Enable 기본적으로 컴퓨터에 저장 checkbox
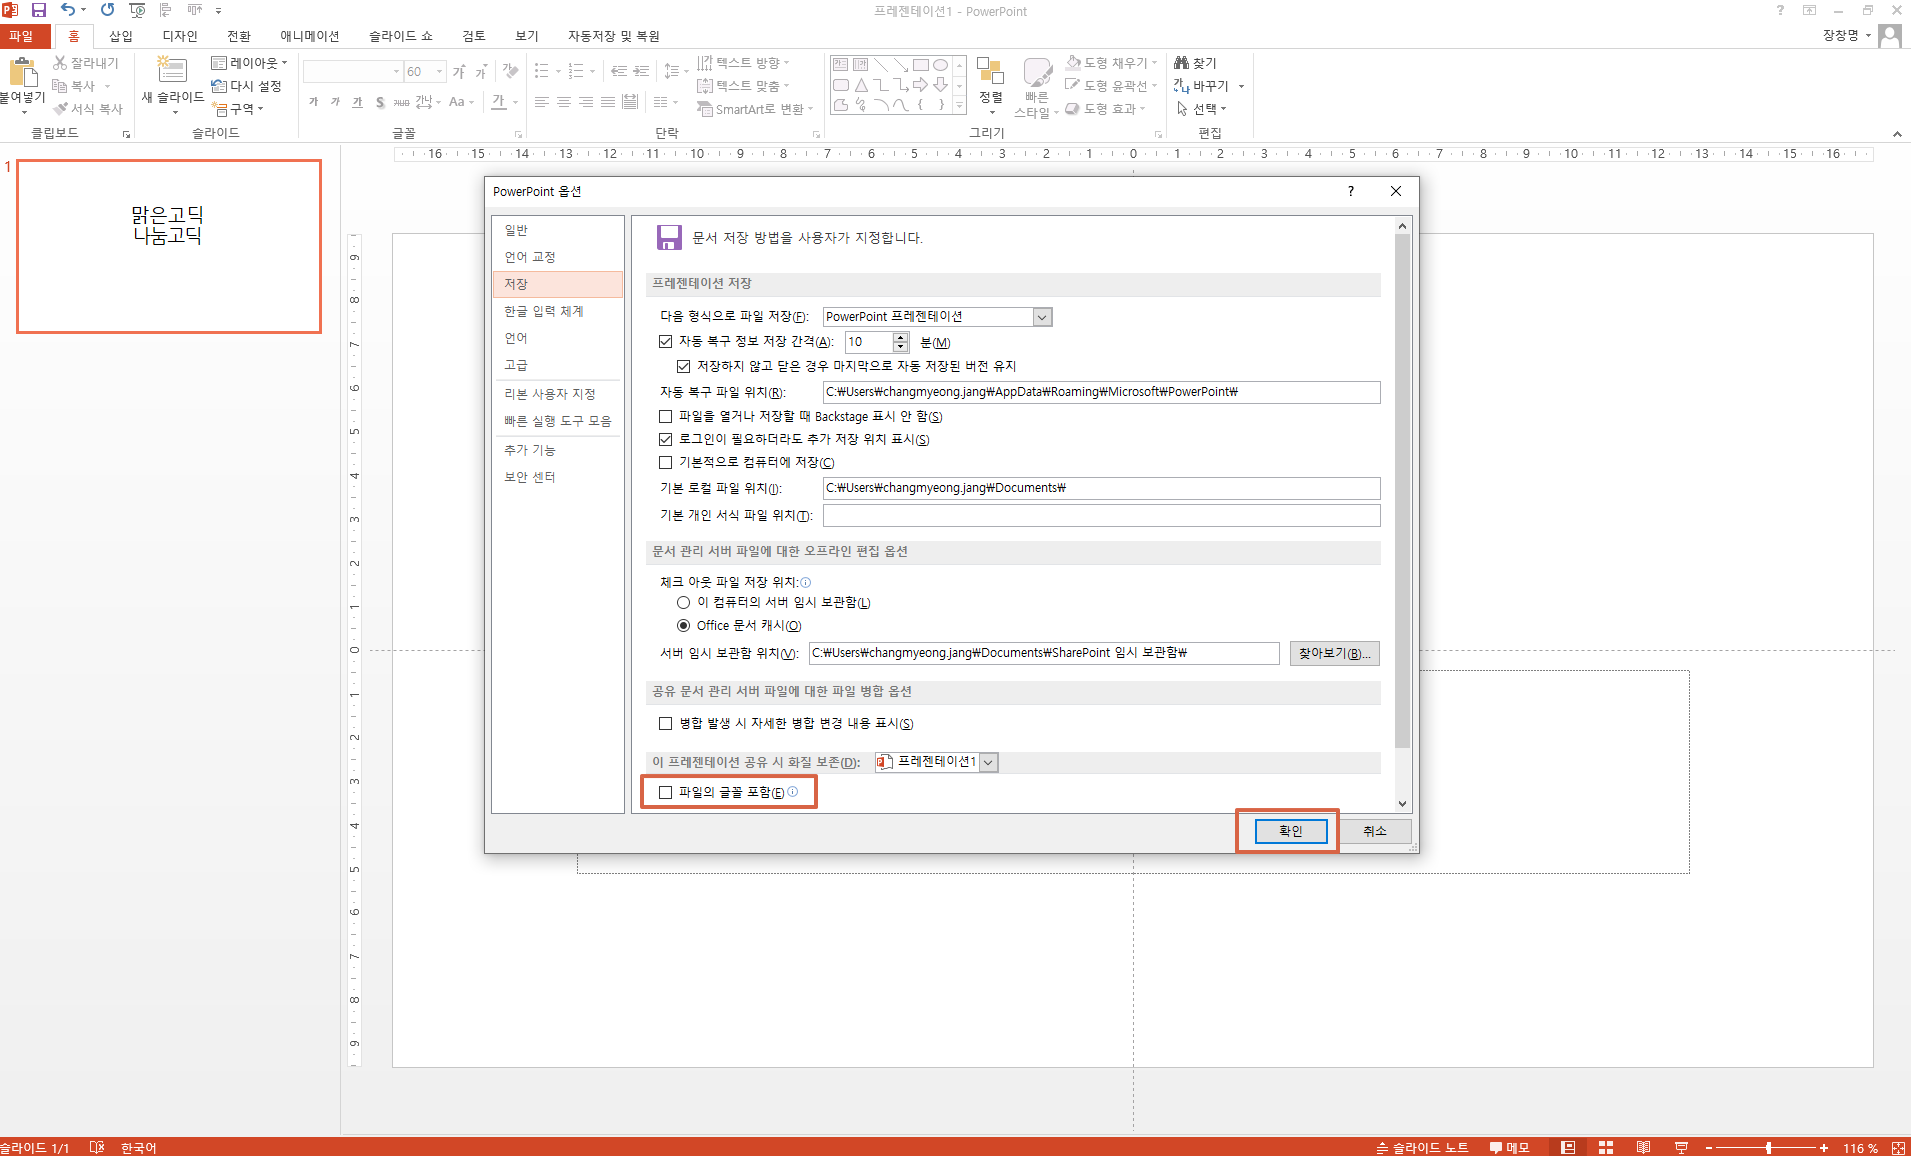 [665, 463]
